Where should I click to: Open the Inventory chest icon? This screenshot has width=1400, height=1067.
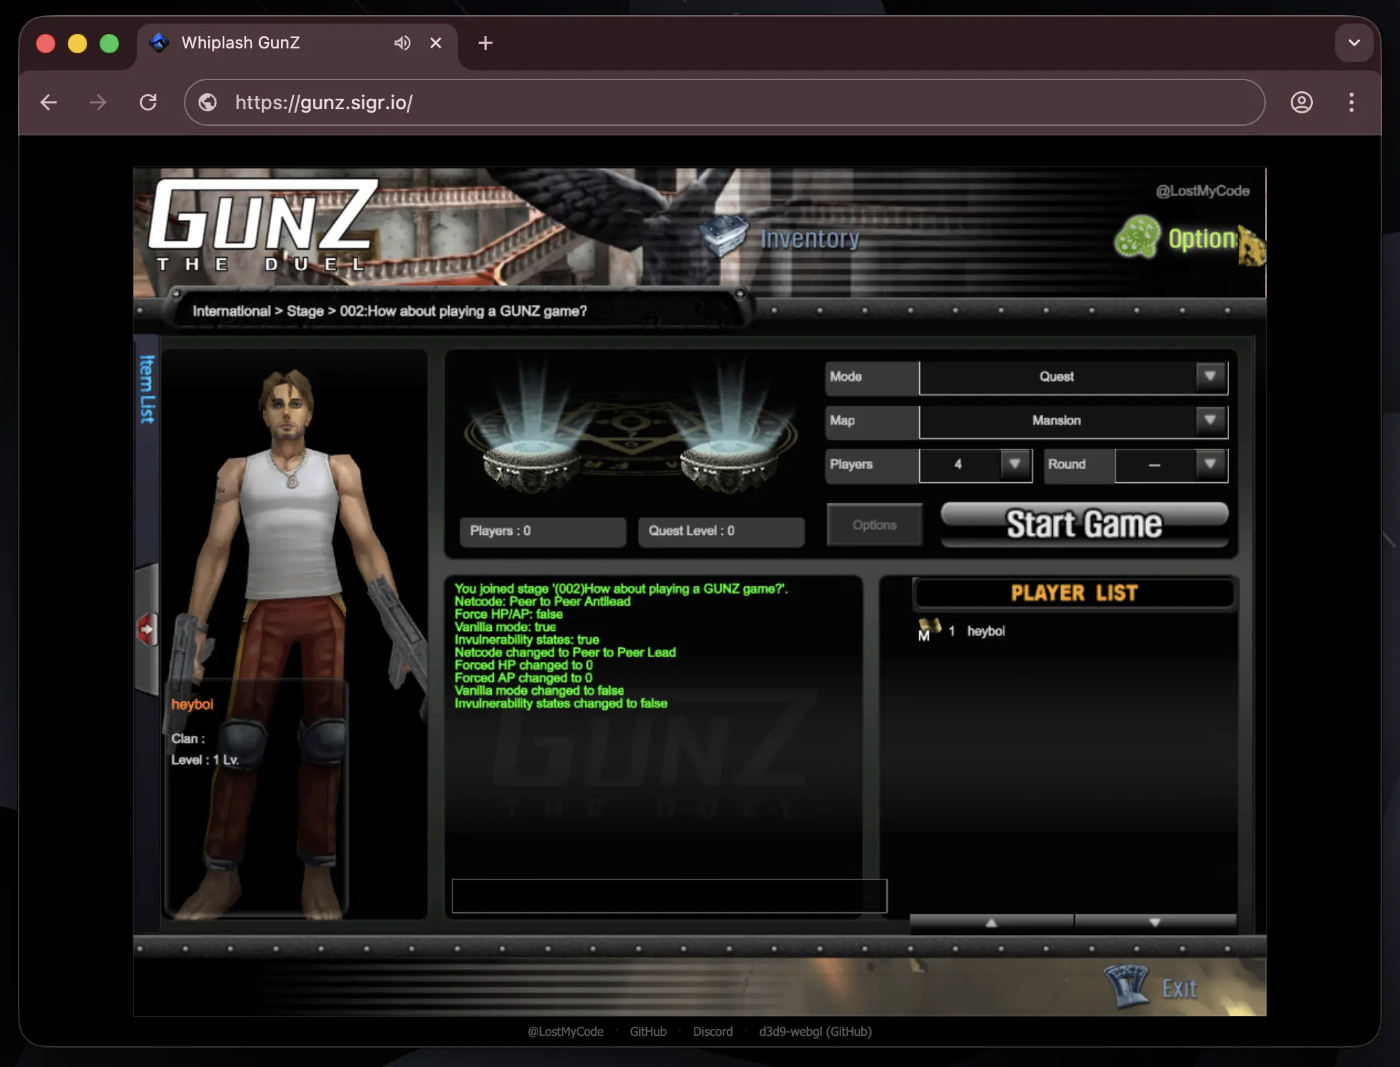724,236
